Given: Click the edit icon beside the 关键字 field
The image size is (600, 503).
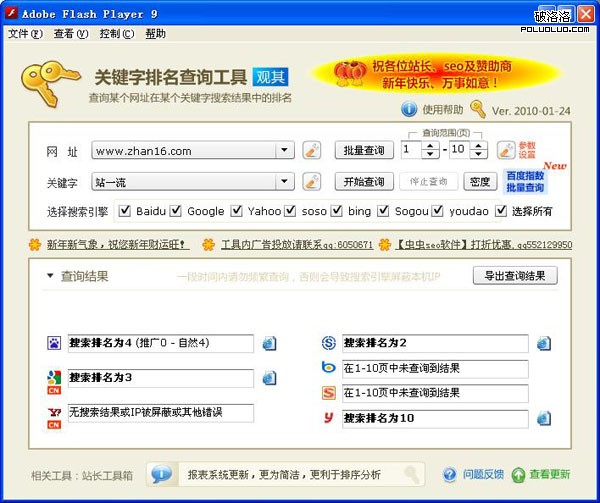Looking at the screenshot, I should click(x=311, y=182).
